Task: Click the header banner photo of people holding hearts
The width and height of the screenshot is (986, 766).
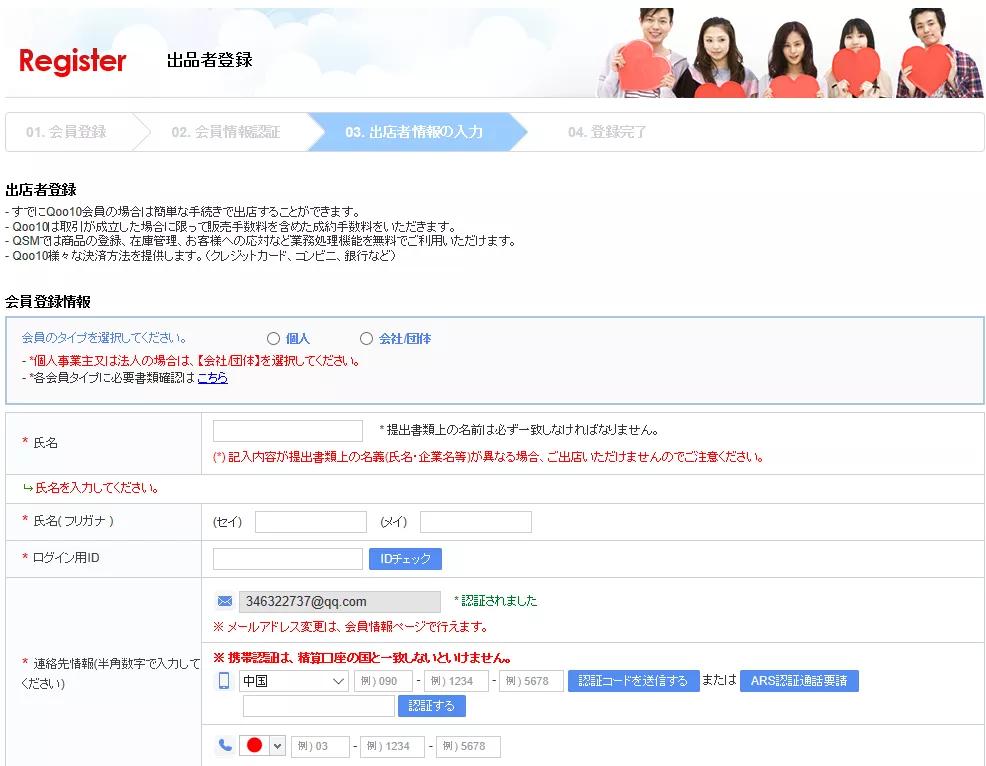Action: 789,53
